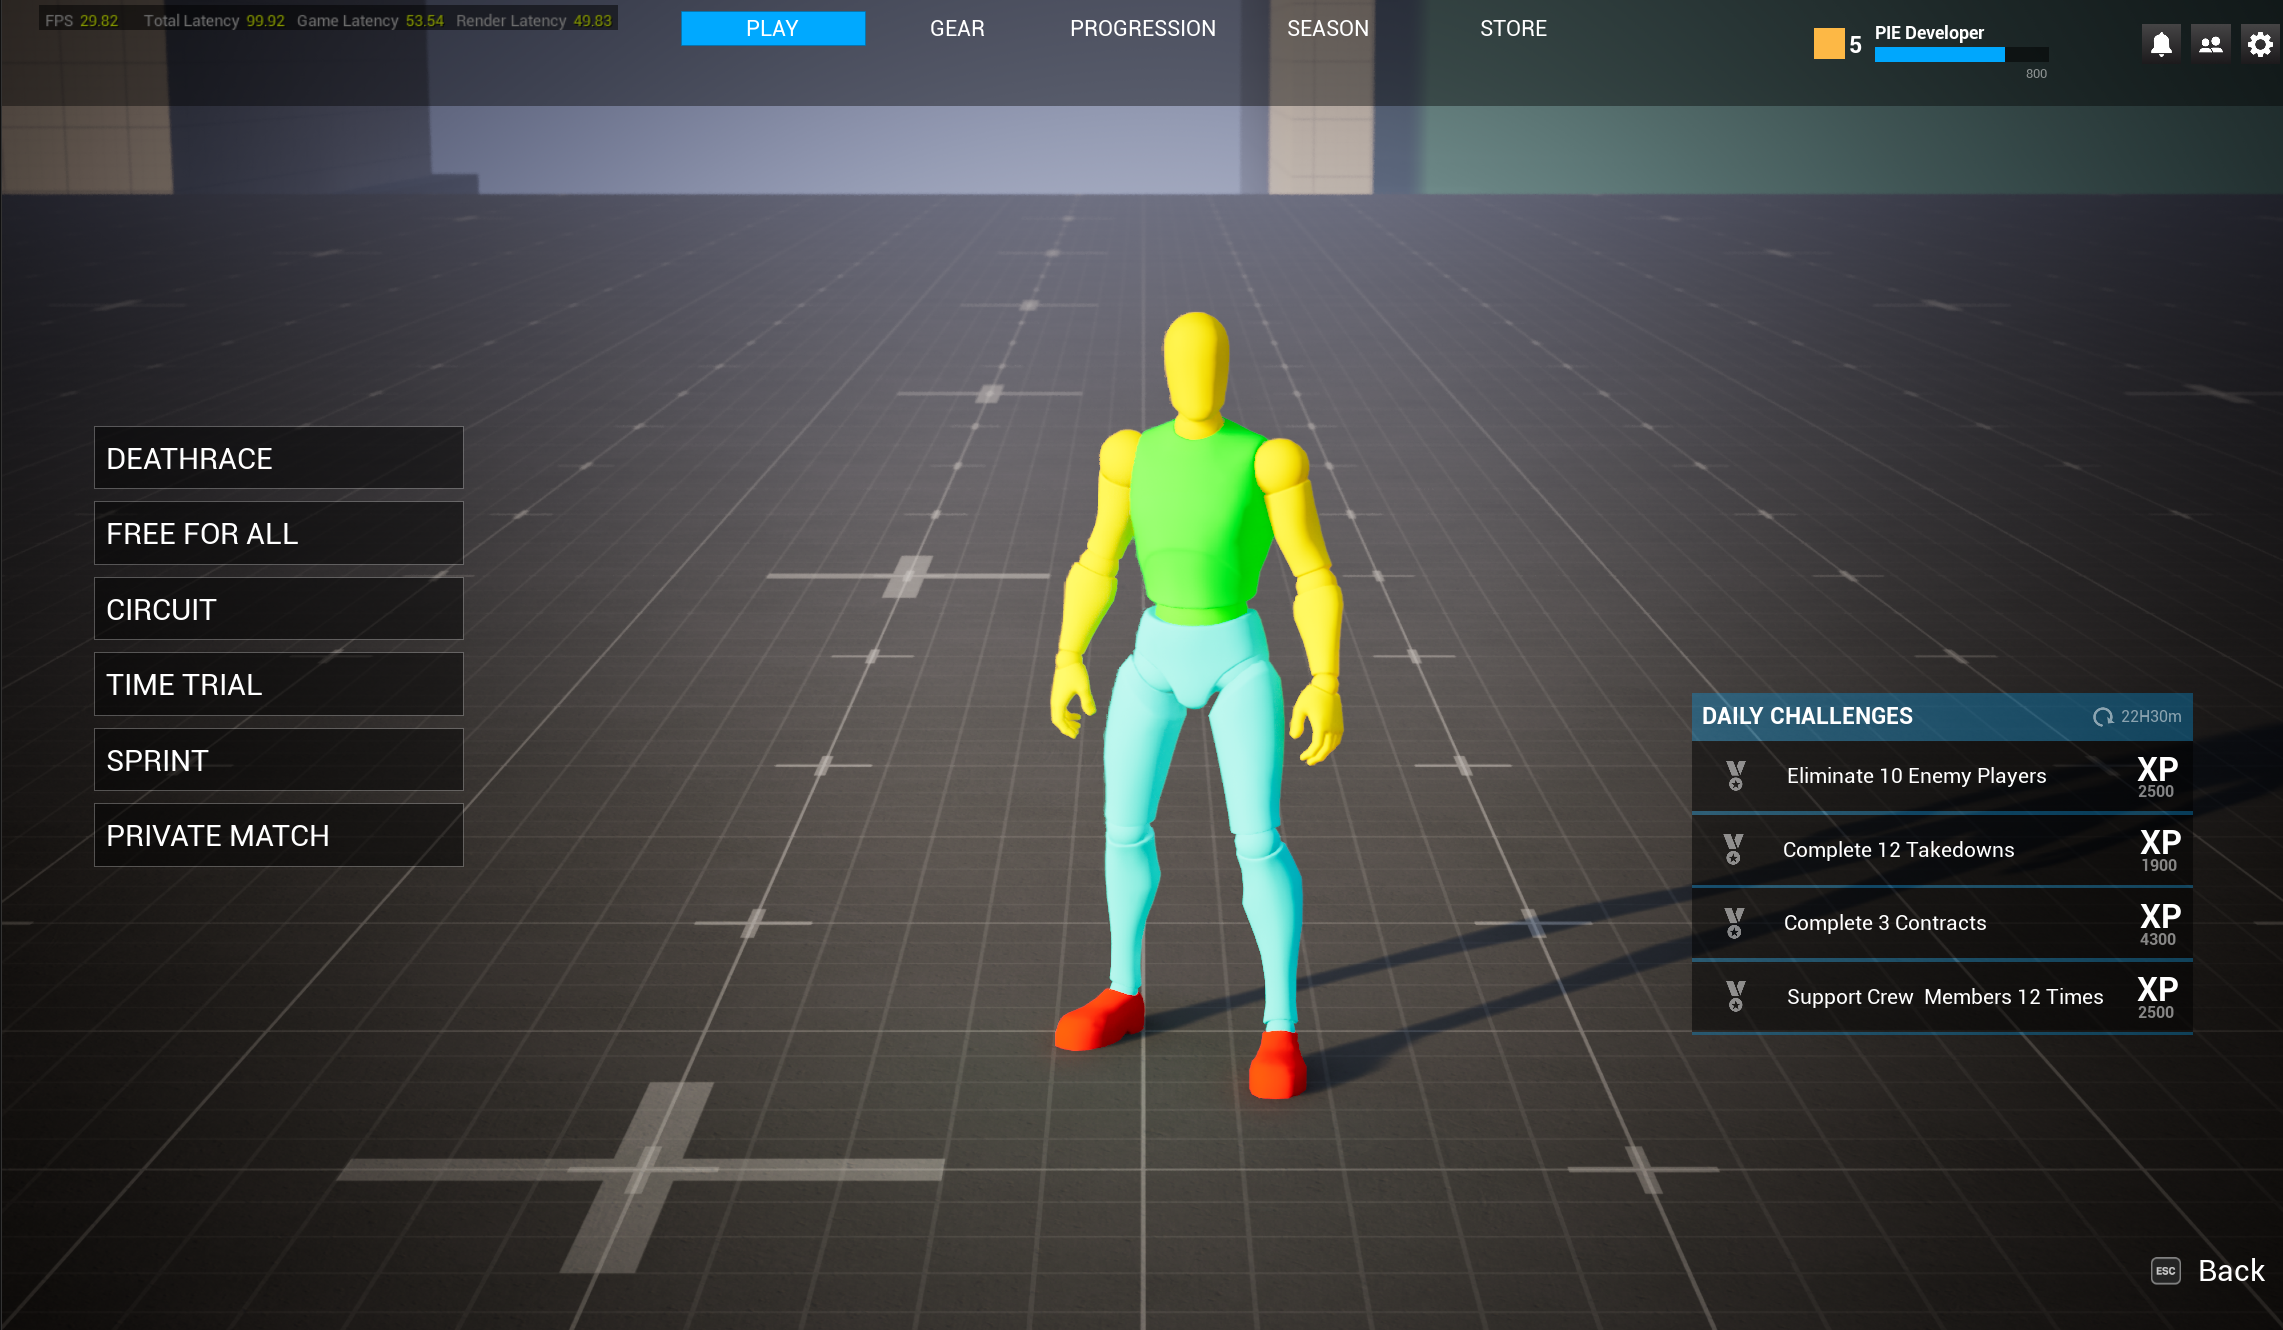The height and width of the screenshot is (1330, 2283).
Task: Open the PROGRESSION tab
Action: tap(1142, 28)
